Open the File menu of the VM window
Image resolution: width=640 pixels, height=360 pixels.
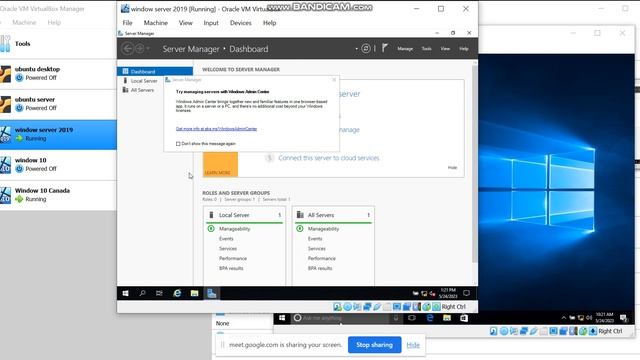[127, 23]
